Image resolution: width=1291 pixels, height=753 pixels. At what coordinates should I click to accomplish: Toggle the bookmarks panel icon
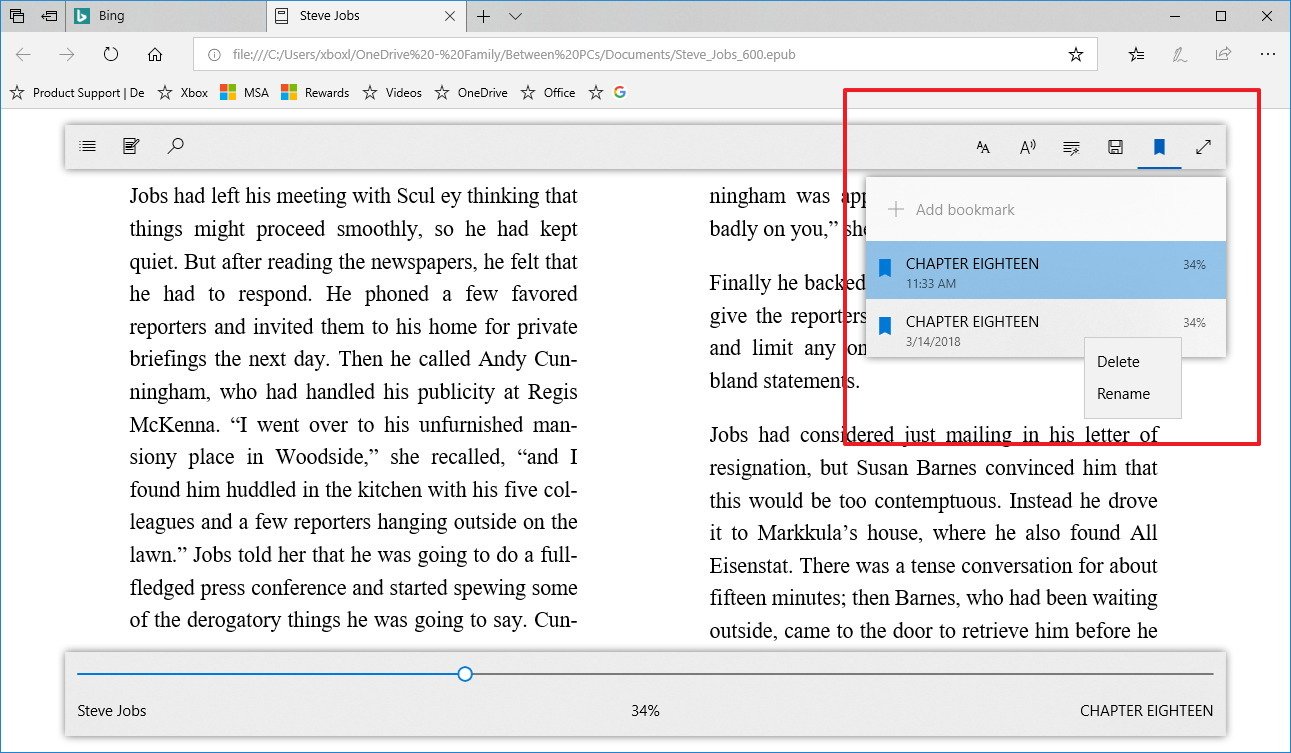point(1159,148)
